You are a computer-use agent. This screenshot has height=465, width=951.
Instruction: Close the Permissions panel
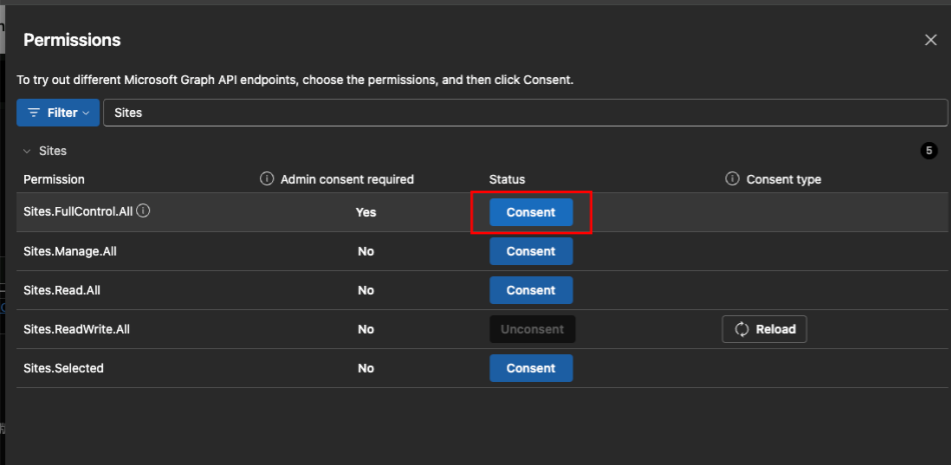[x=930, y=40]
